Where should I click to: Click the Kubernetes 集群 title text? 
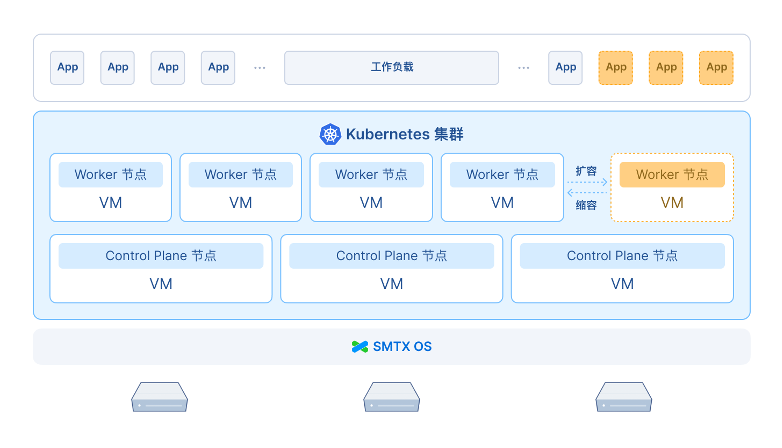[x=404, y=134]
